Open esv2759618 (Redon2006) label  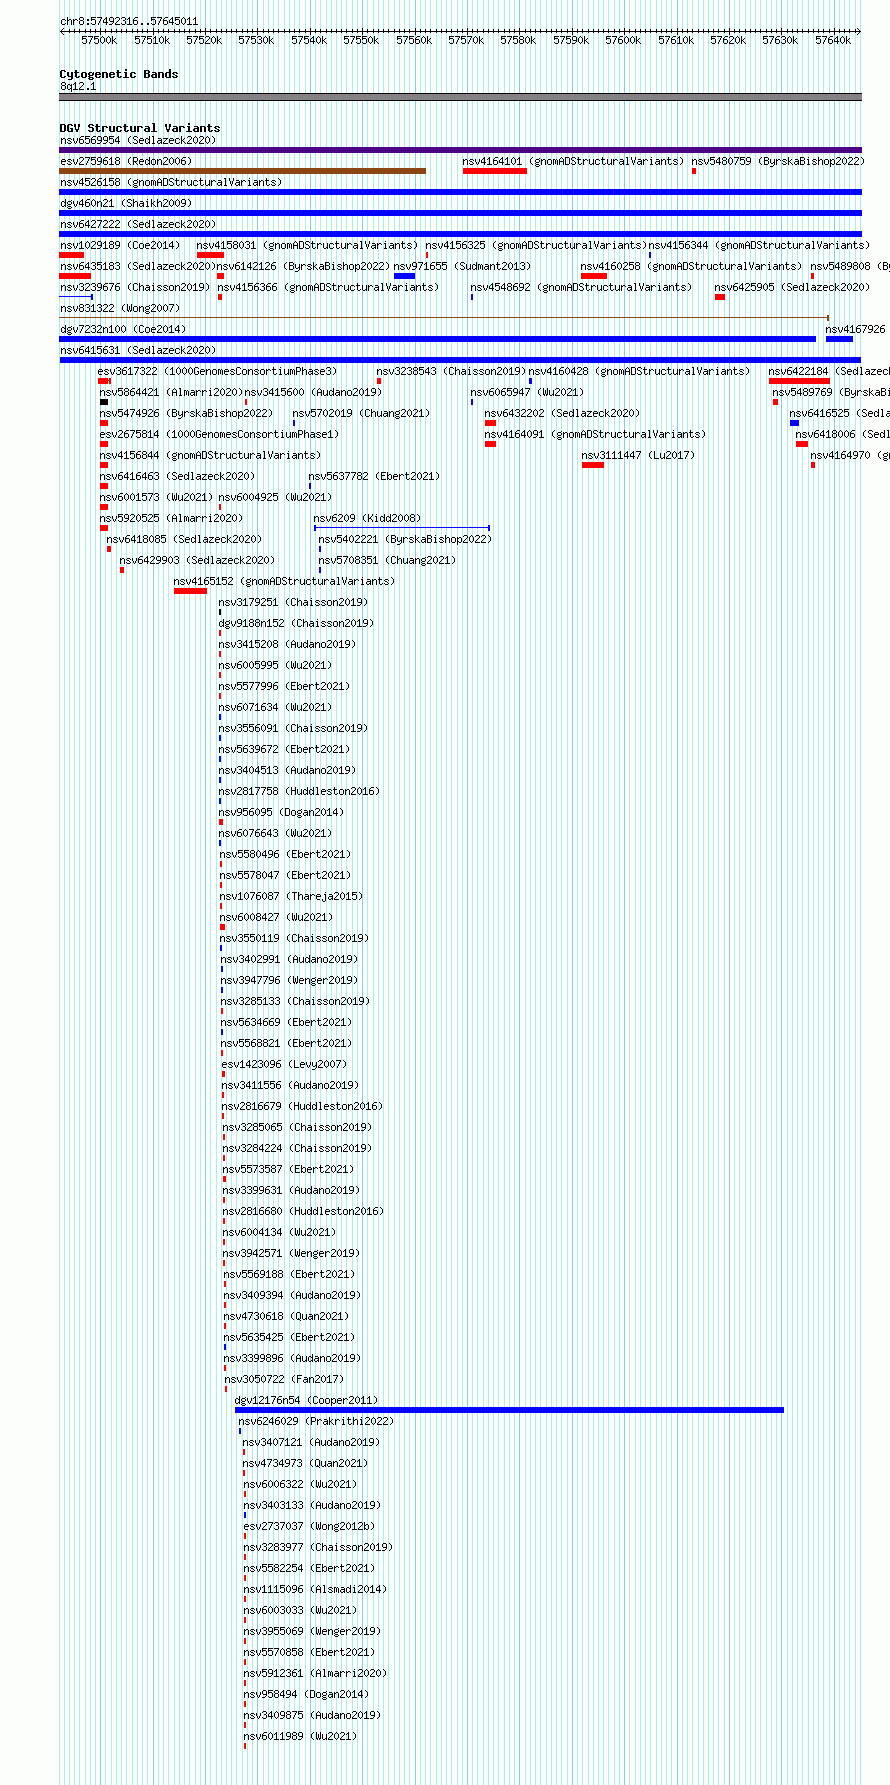[x=125, y=161]
